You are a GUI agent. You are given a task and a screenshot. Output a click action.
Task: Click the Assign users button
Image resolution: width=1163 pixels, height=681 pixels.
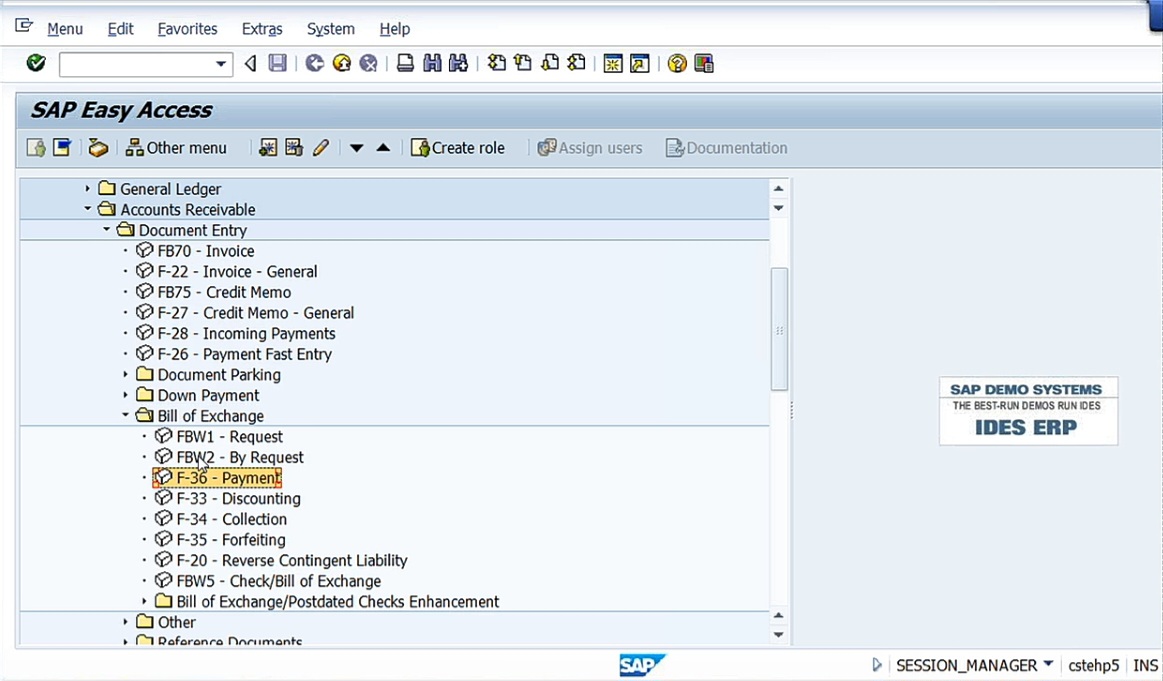tap(590, 148)
